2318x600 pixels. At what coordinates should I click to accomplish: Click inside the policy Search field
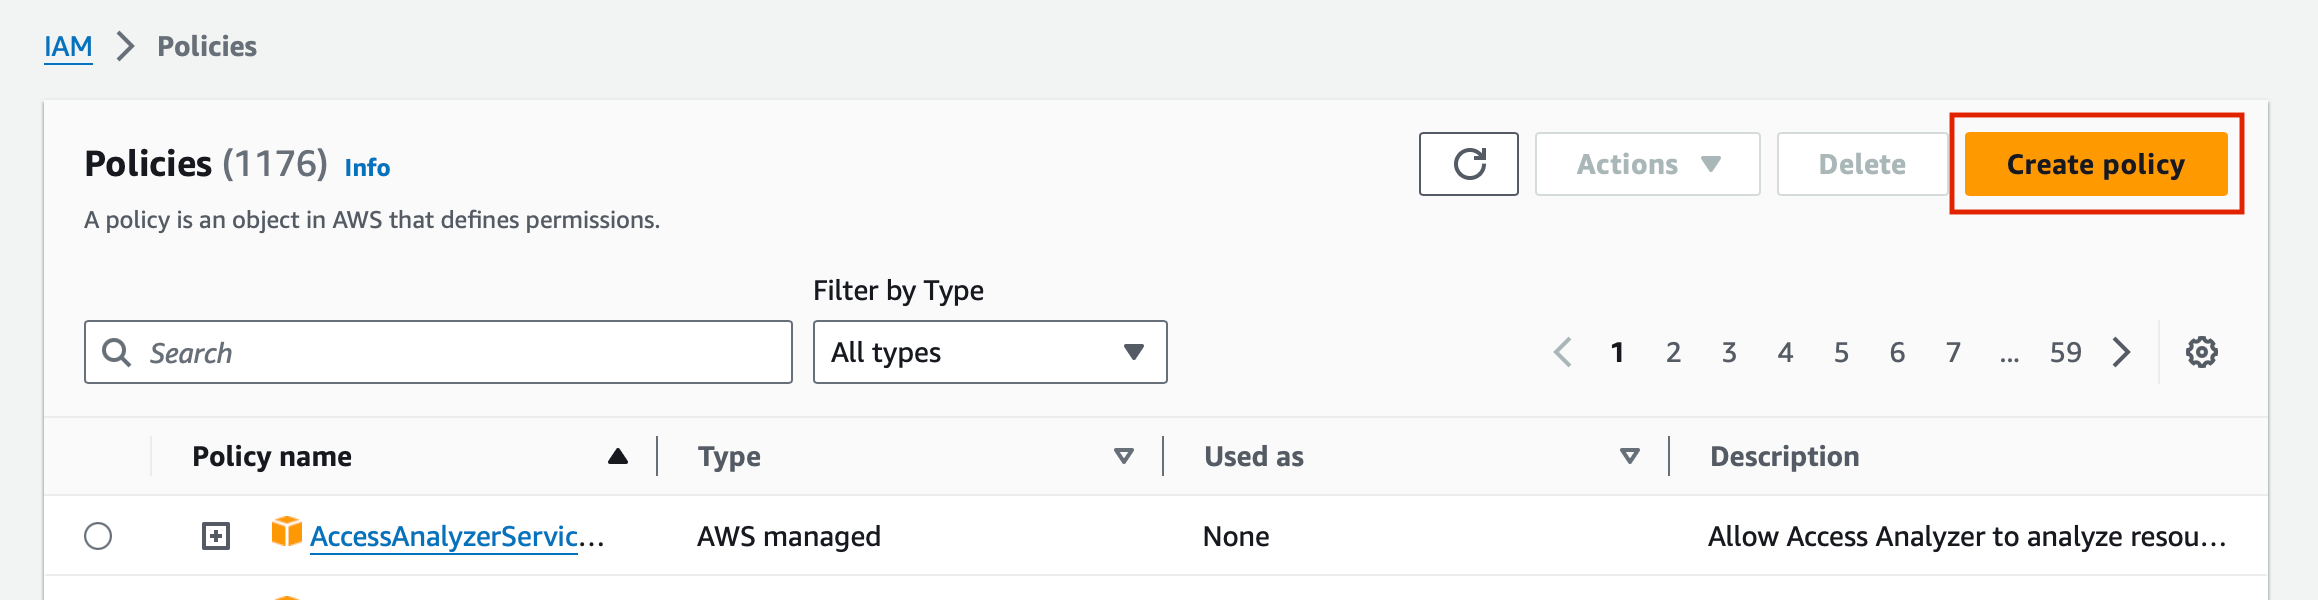[438, 352]
